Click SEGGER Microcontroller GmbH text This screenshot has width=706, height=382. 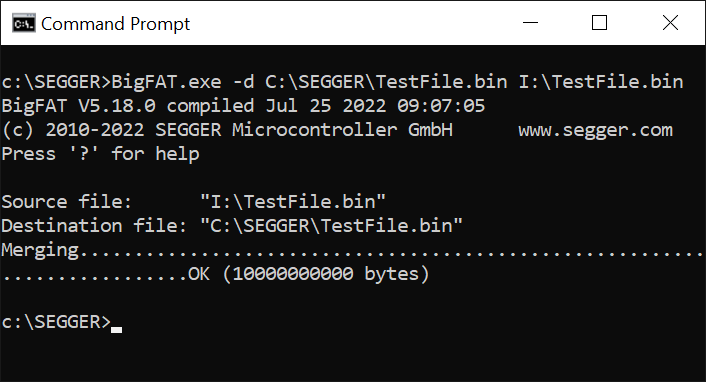[304, 130]
